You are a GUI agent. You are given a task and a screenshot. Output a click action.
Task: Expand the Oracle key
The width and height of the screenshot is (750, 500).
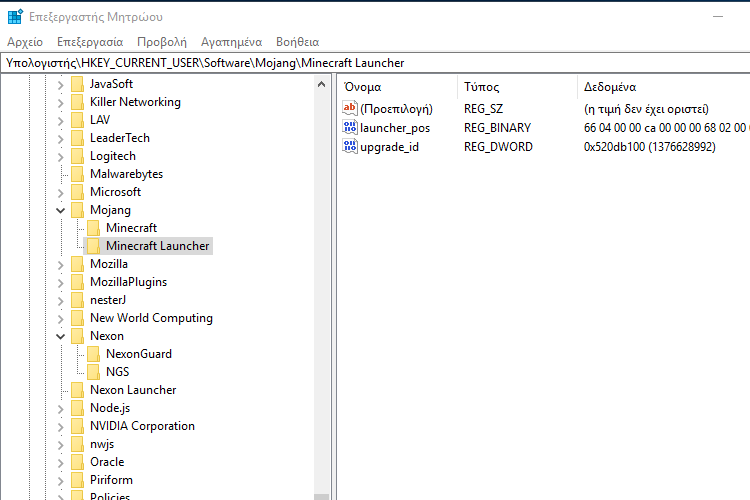(x=60, y=463)
